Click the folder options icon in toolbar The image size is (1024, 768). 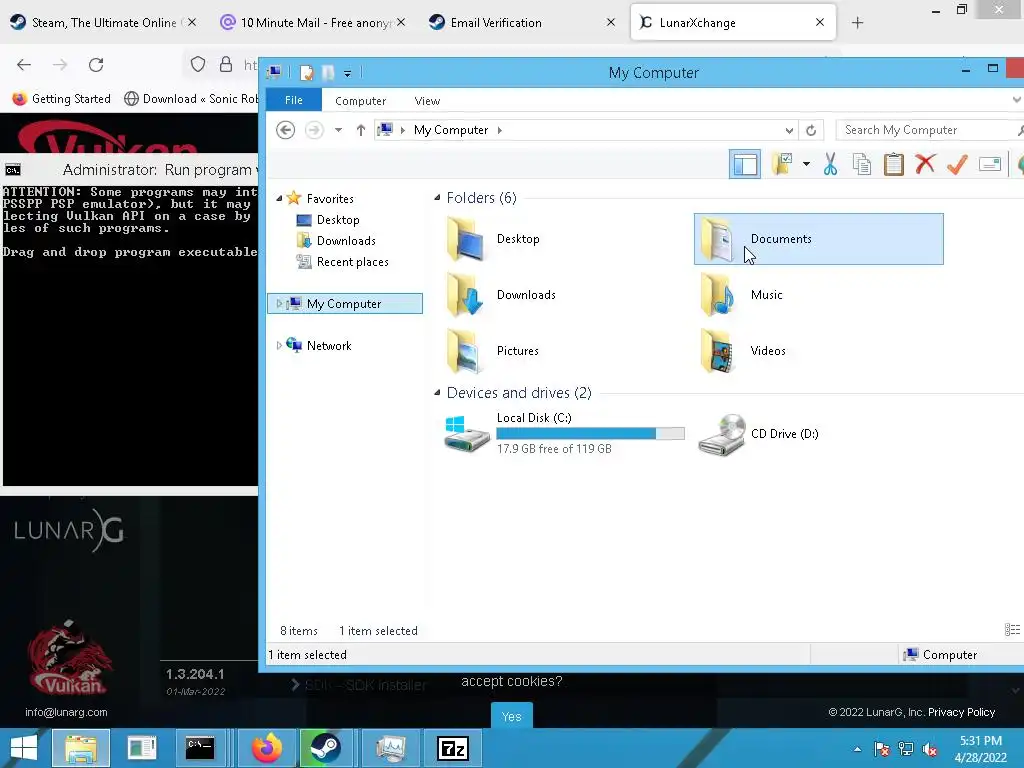click(782, 164)
